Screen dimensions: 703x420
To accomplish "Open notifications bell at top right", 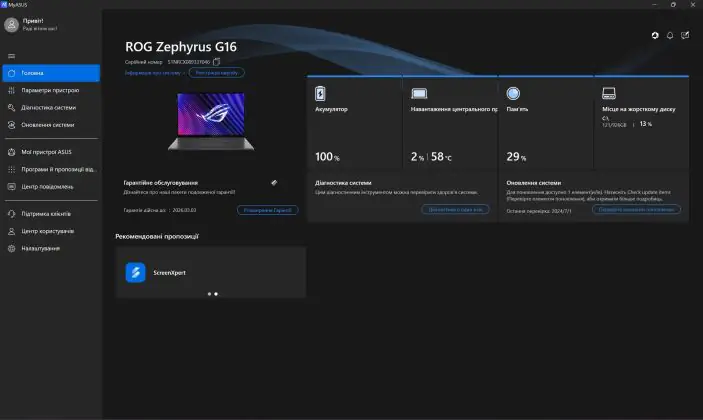I will [x=670, y=35].
